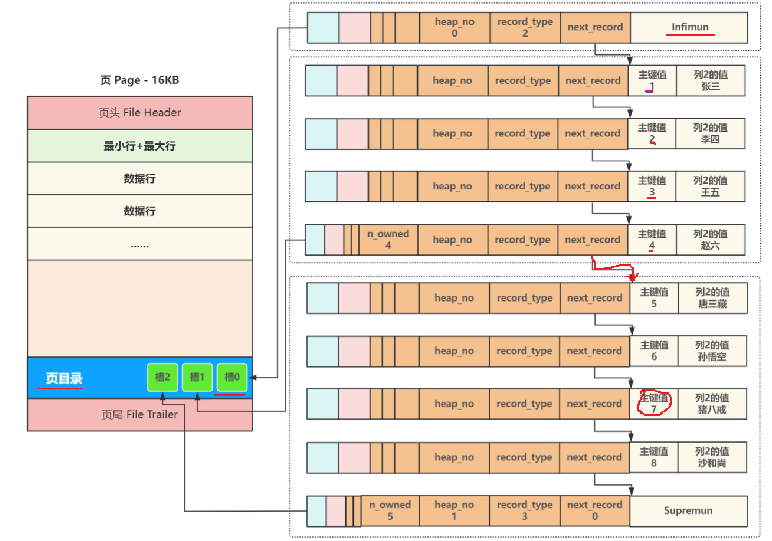Click the "record_type 3" cell

pos(525,510)
